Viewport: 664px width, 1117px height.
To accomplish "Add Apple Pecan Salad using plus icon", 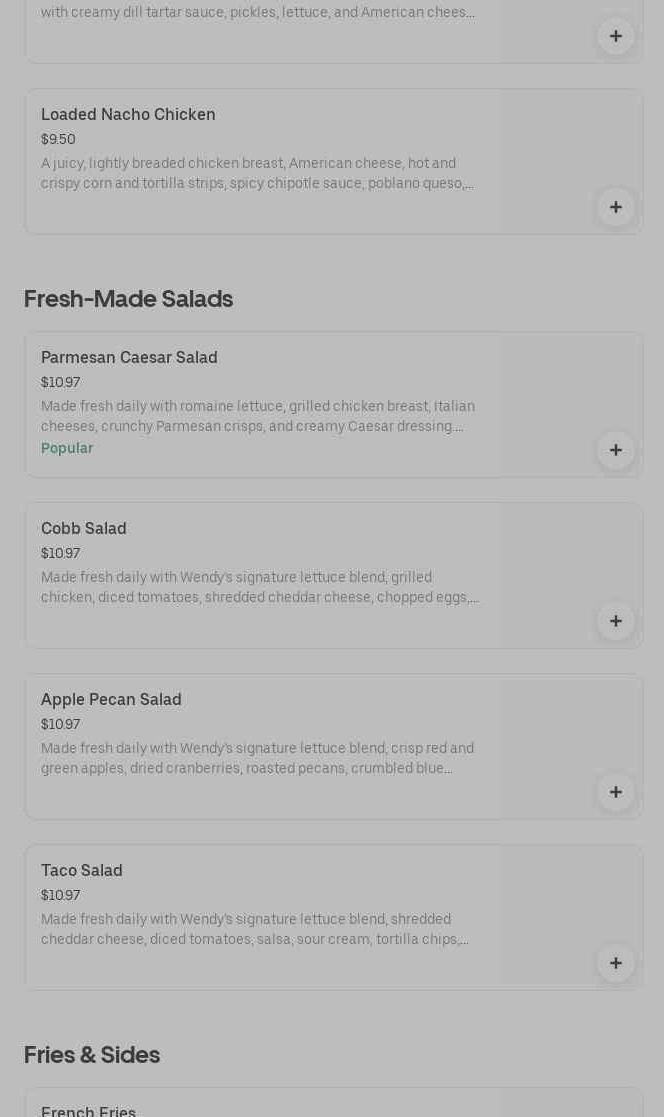I will [615, 792].
